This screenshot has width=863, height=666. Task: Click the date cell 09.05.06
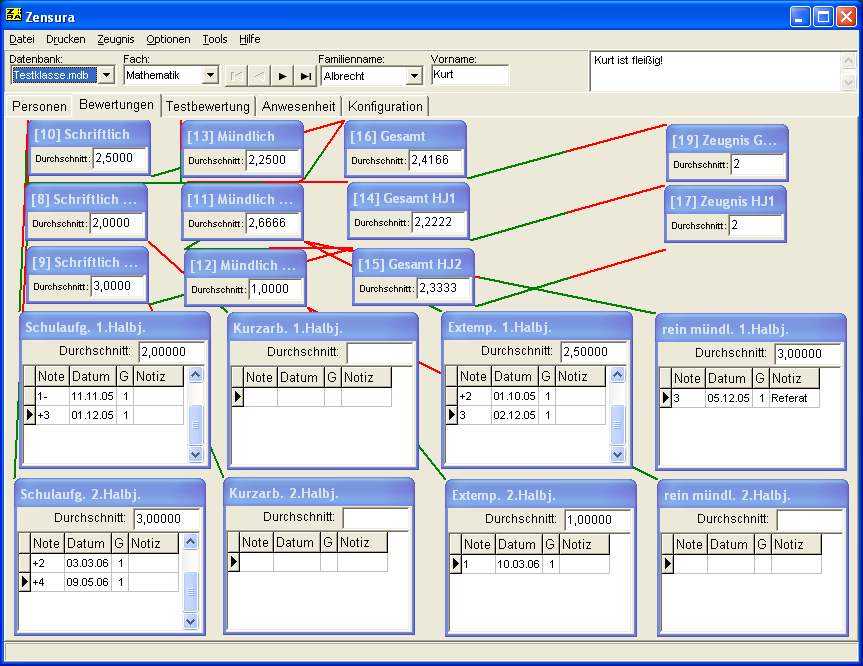point(87,582)
